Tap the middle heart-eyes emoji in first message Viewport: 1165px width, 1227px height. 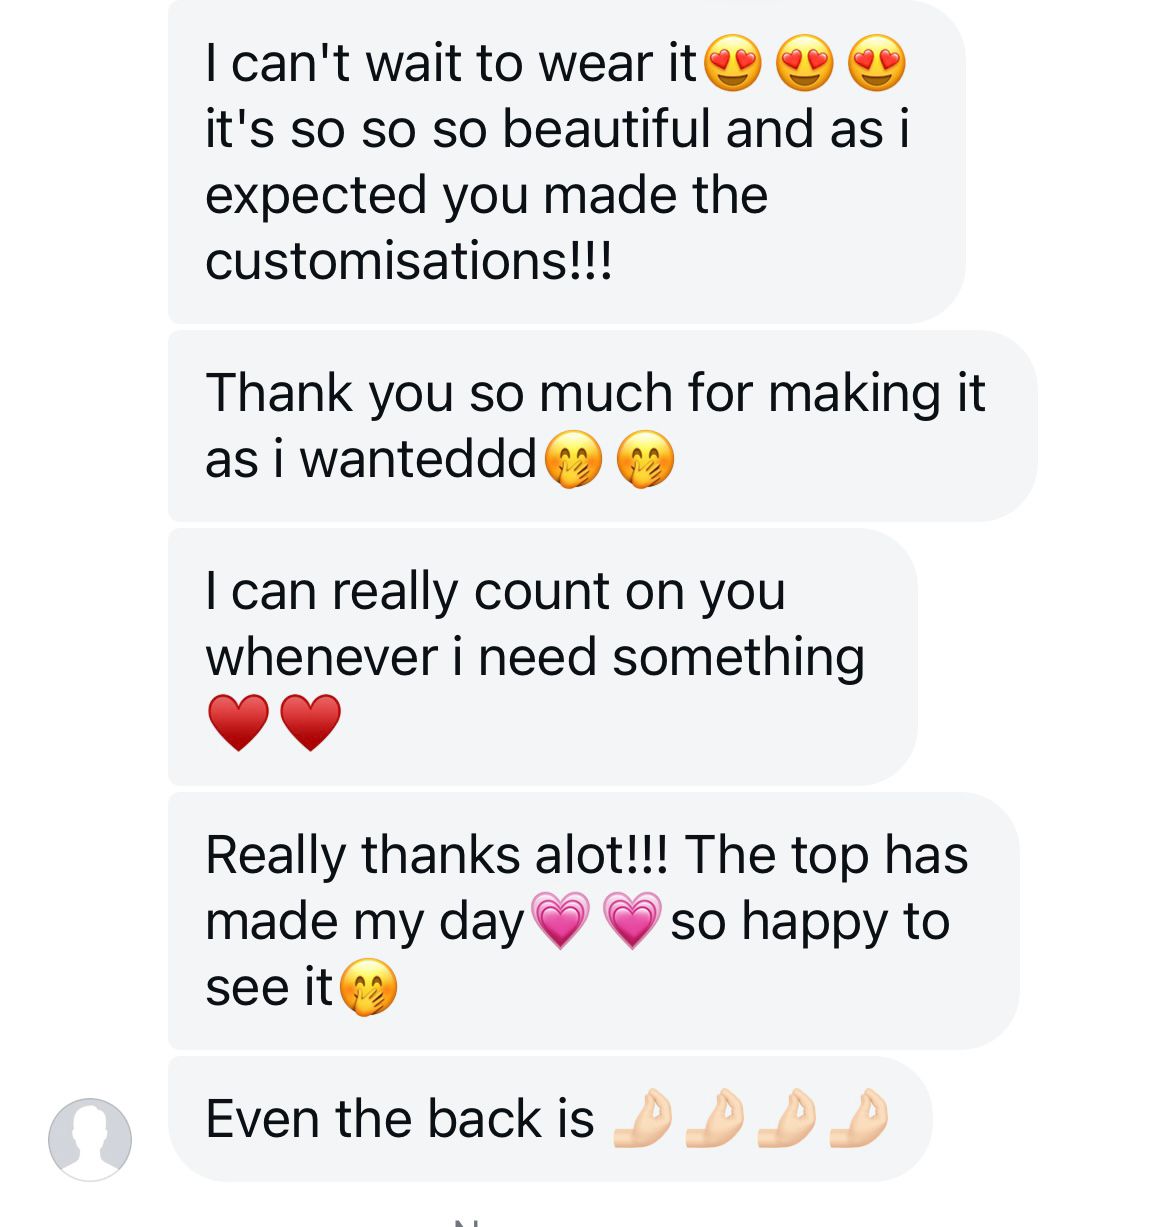(x=805, y=63)
